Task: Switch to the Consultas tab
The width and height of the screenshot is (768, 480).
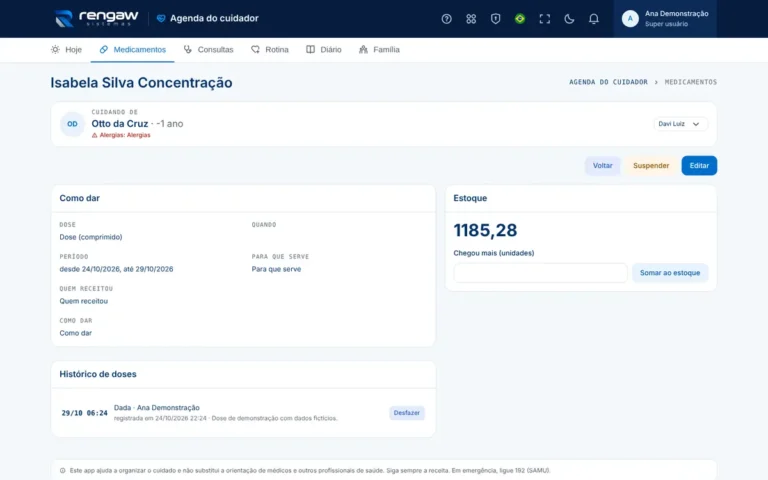Action: (208, 49)
